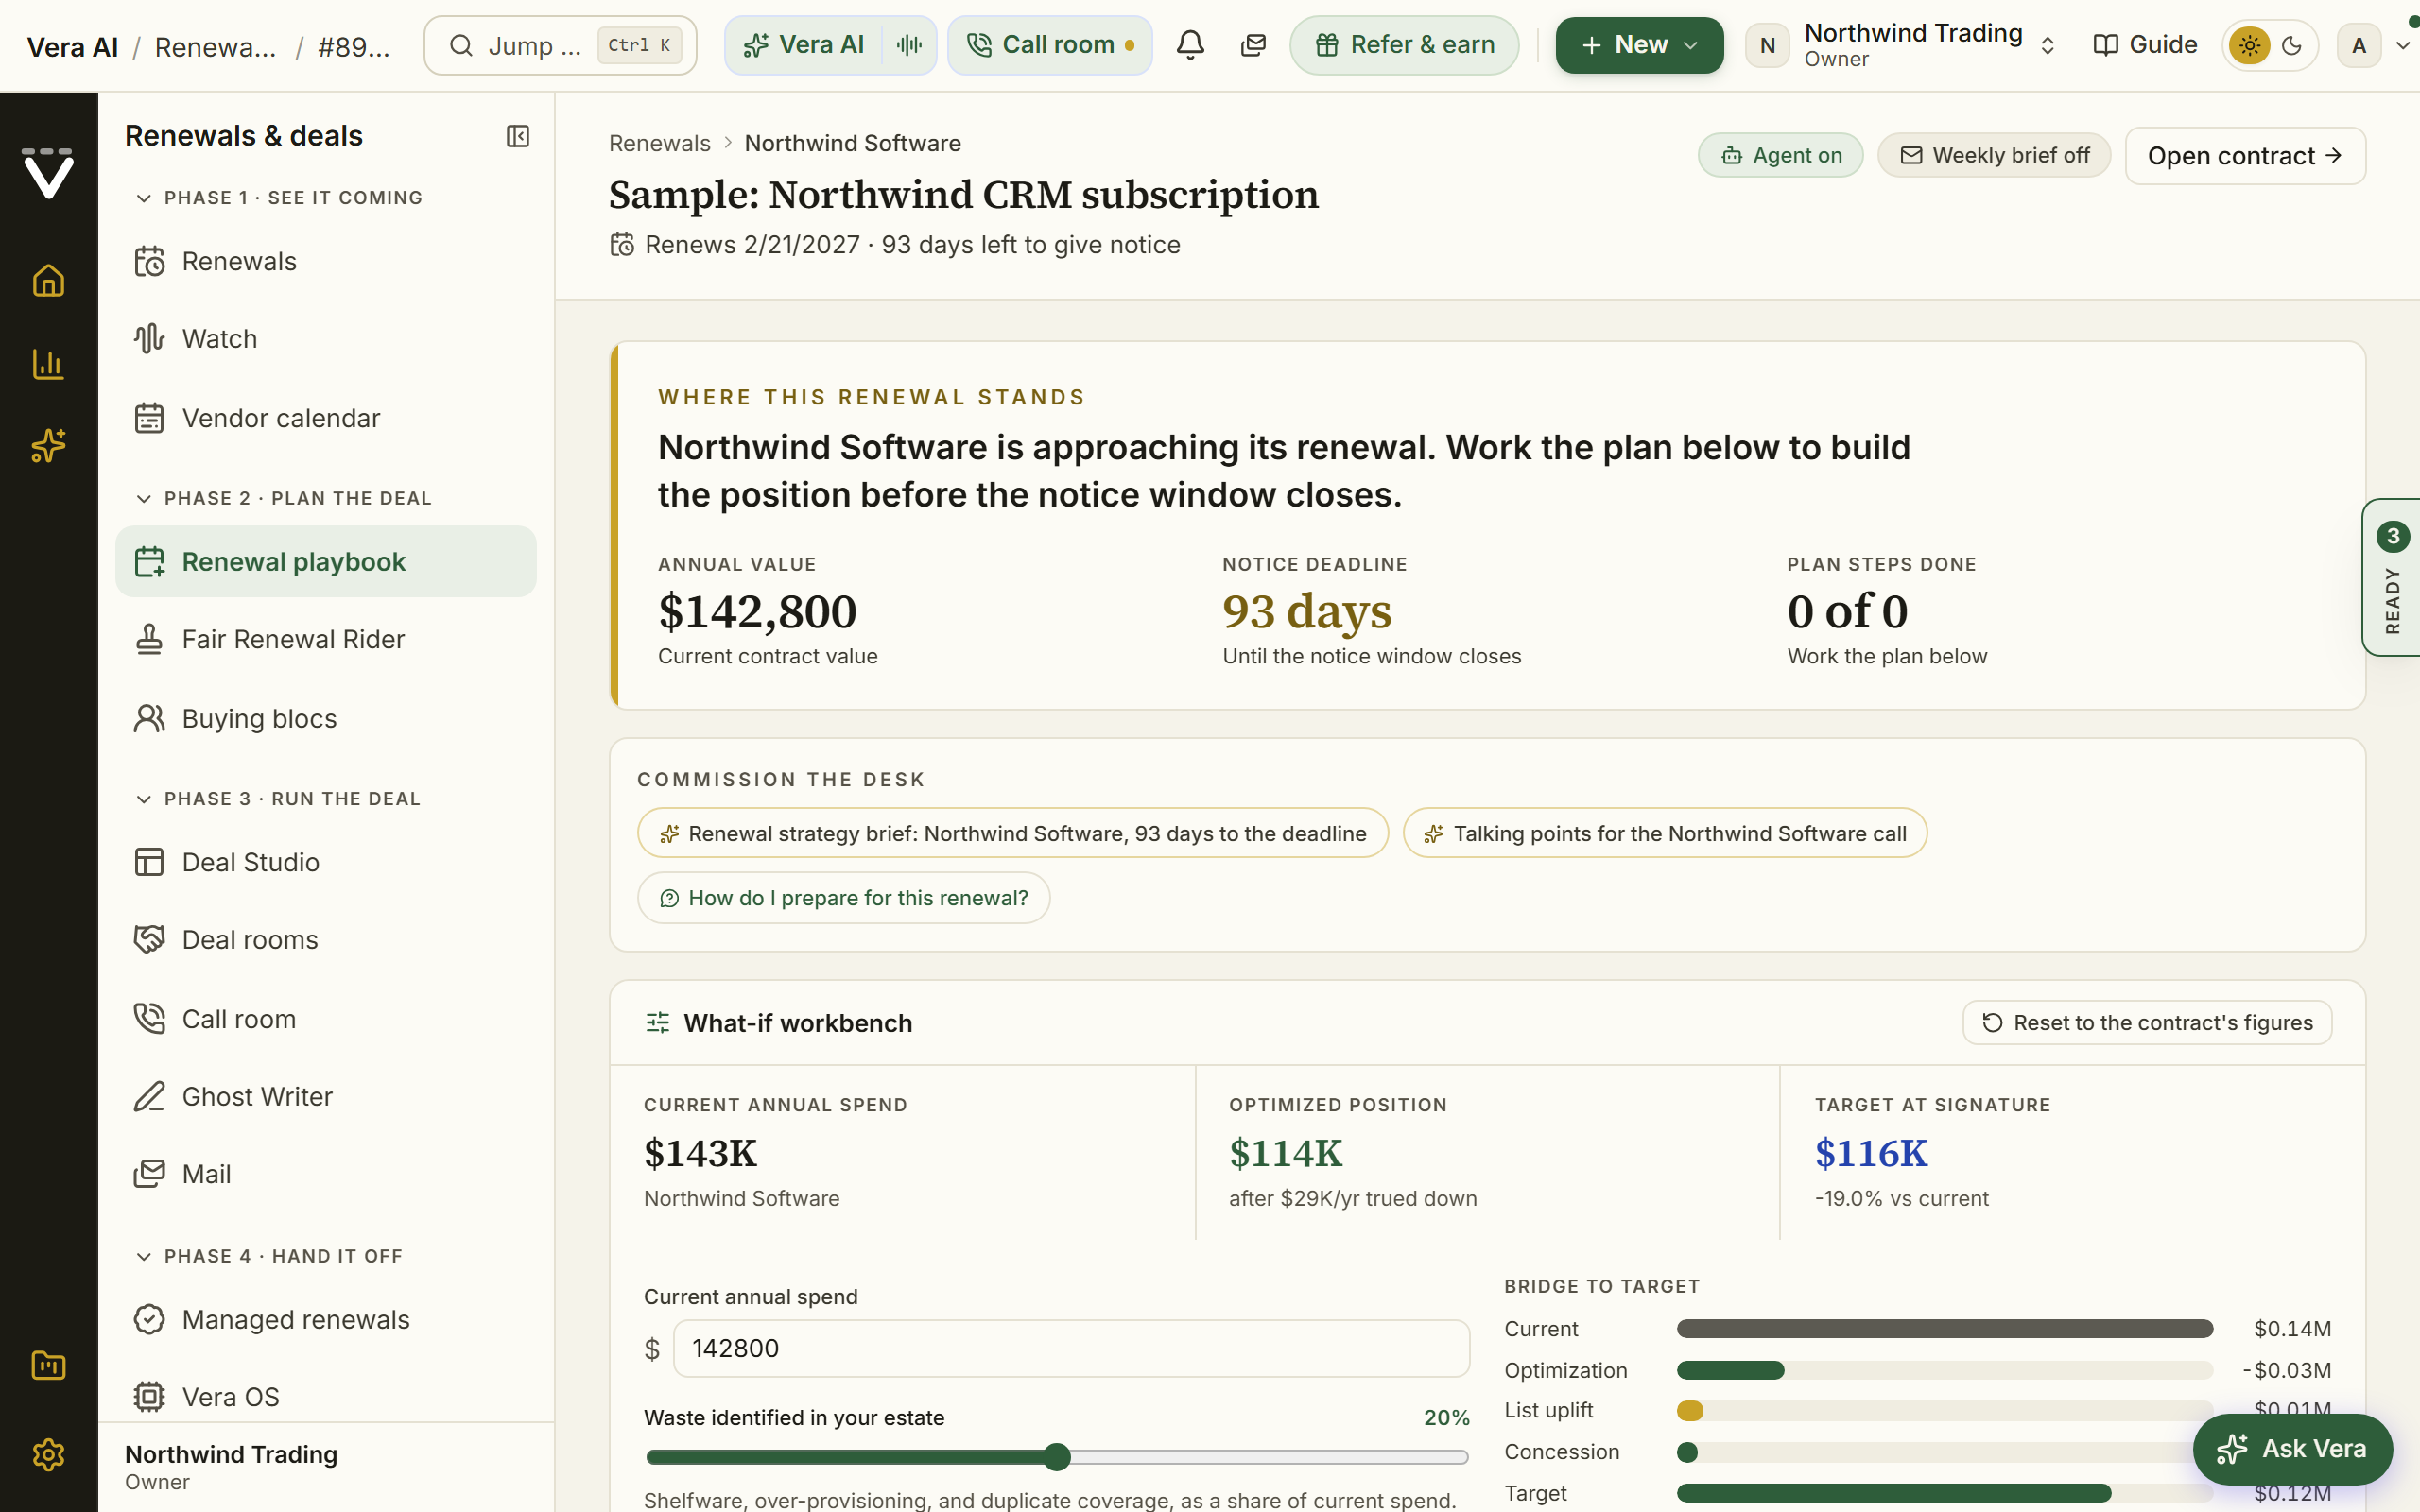Collapse Phase 4 · Hand it off

tap(269, 1257)
